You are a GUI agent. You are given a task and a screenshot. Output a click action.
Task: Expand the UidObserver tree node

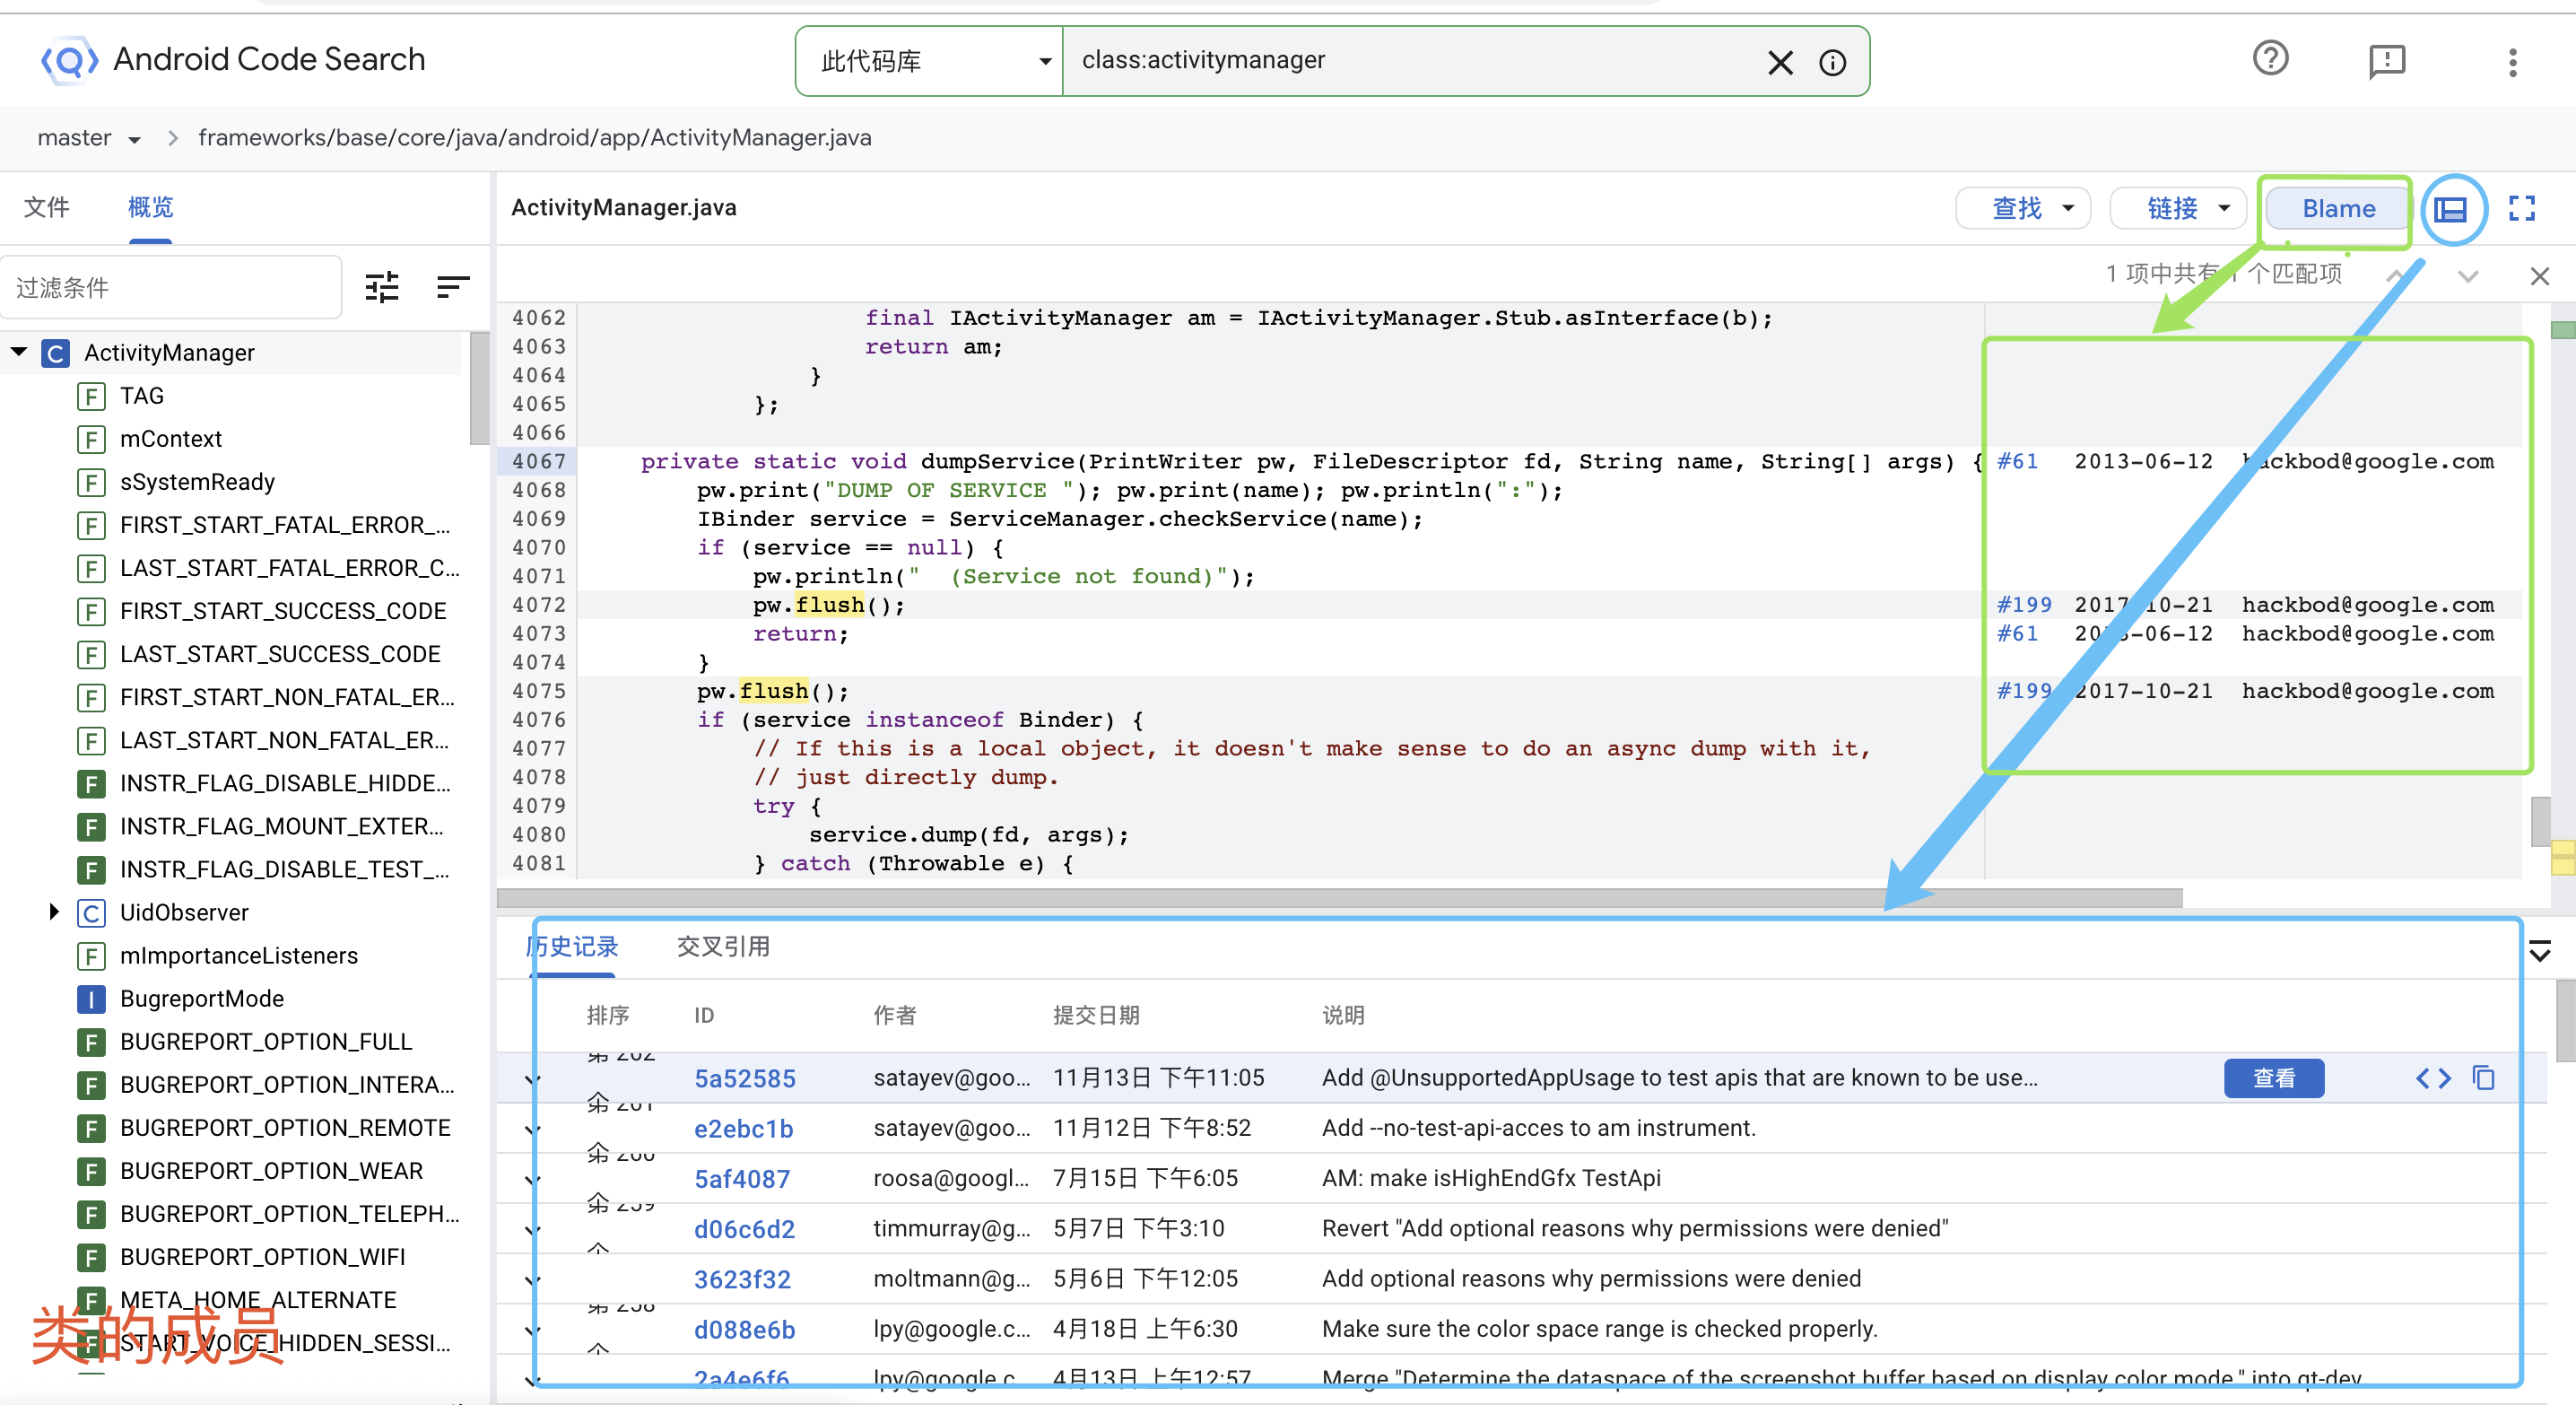(x=54, y=912)
